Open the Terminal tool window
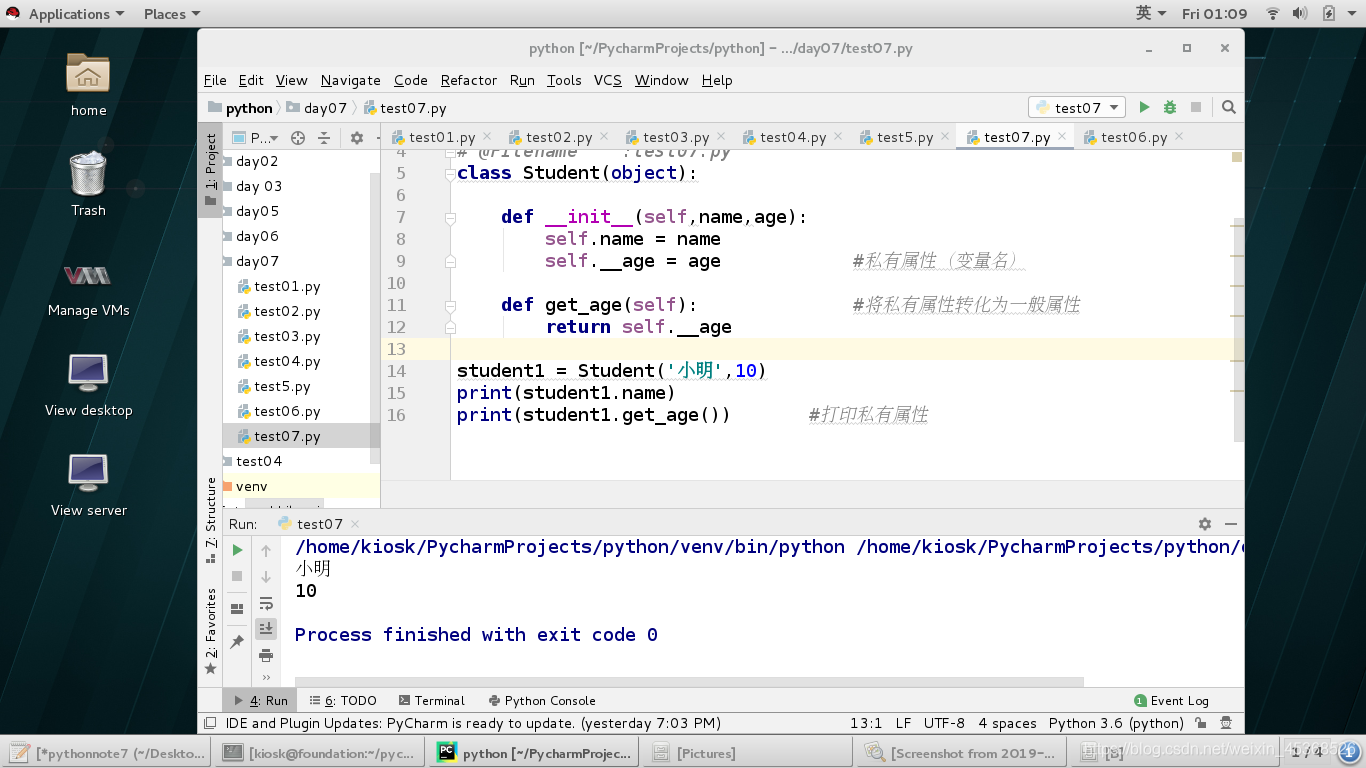 432,701
